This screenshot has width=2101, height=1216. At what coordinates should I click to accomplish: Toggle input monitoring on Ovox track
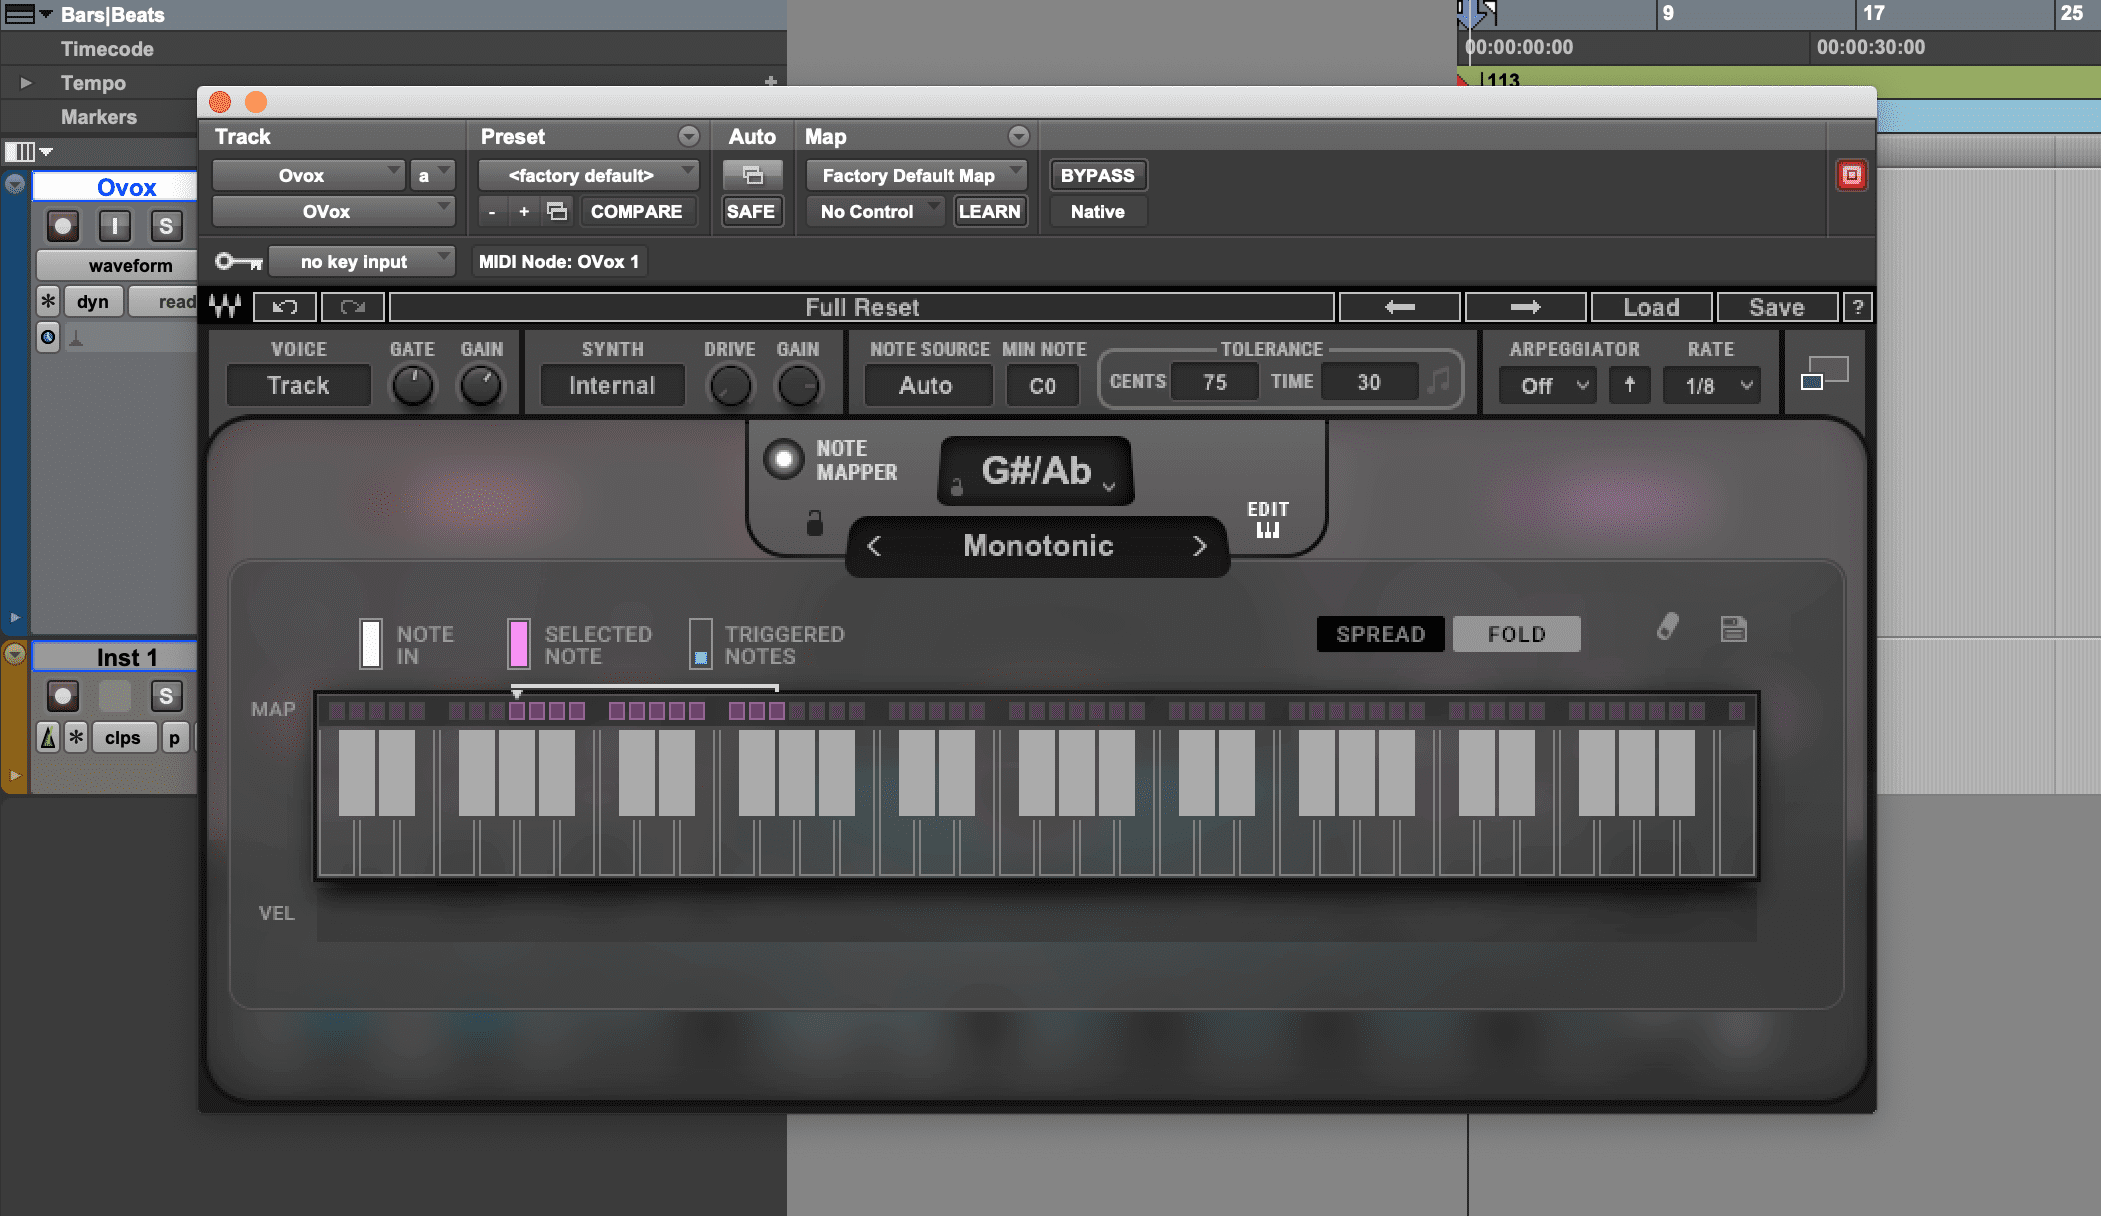115,226
